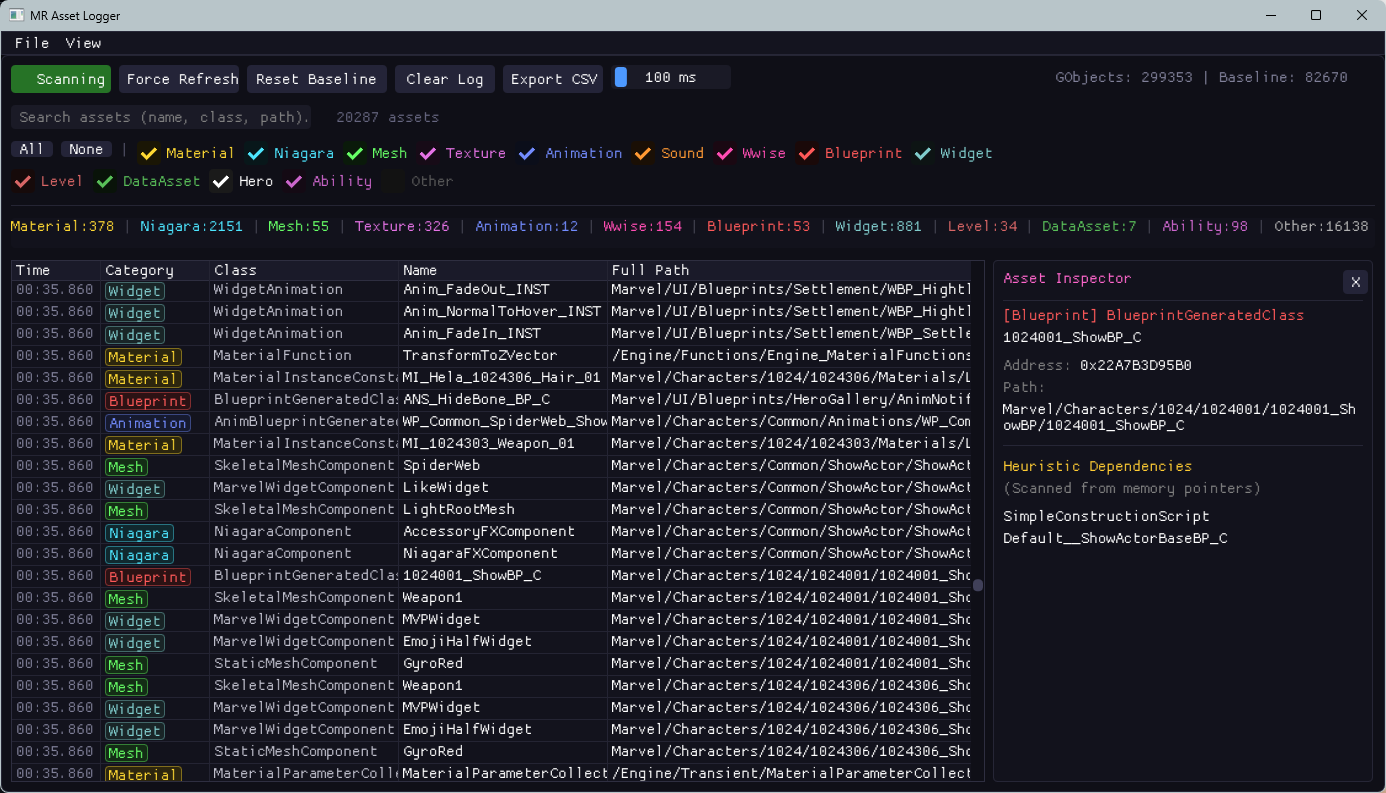
Task: Click Reset Baseline
Action: coord(316,79)
